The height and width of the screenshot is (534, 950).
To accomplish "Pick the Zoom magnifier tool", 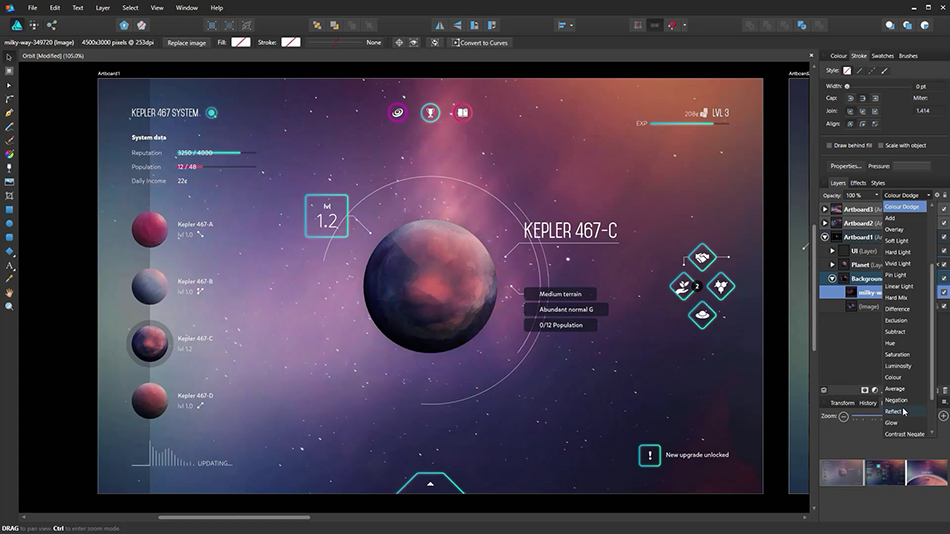I will point(9,306).
